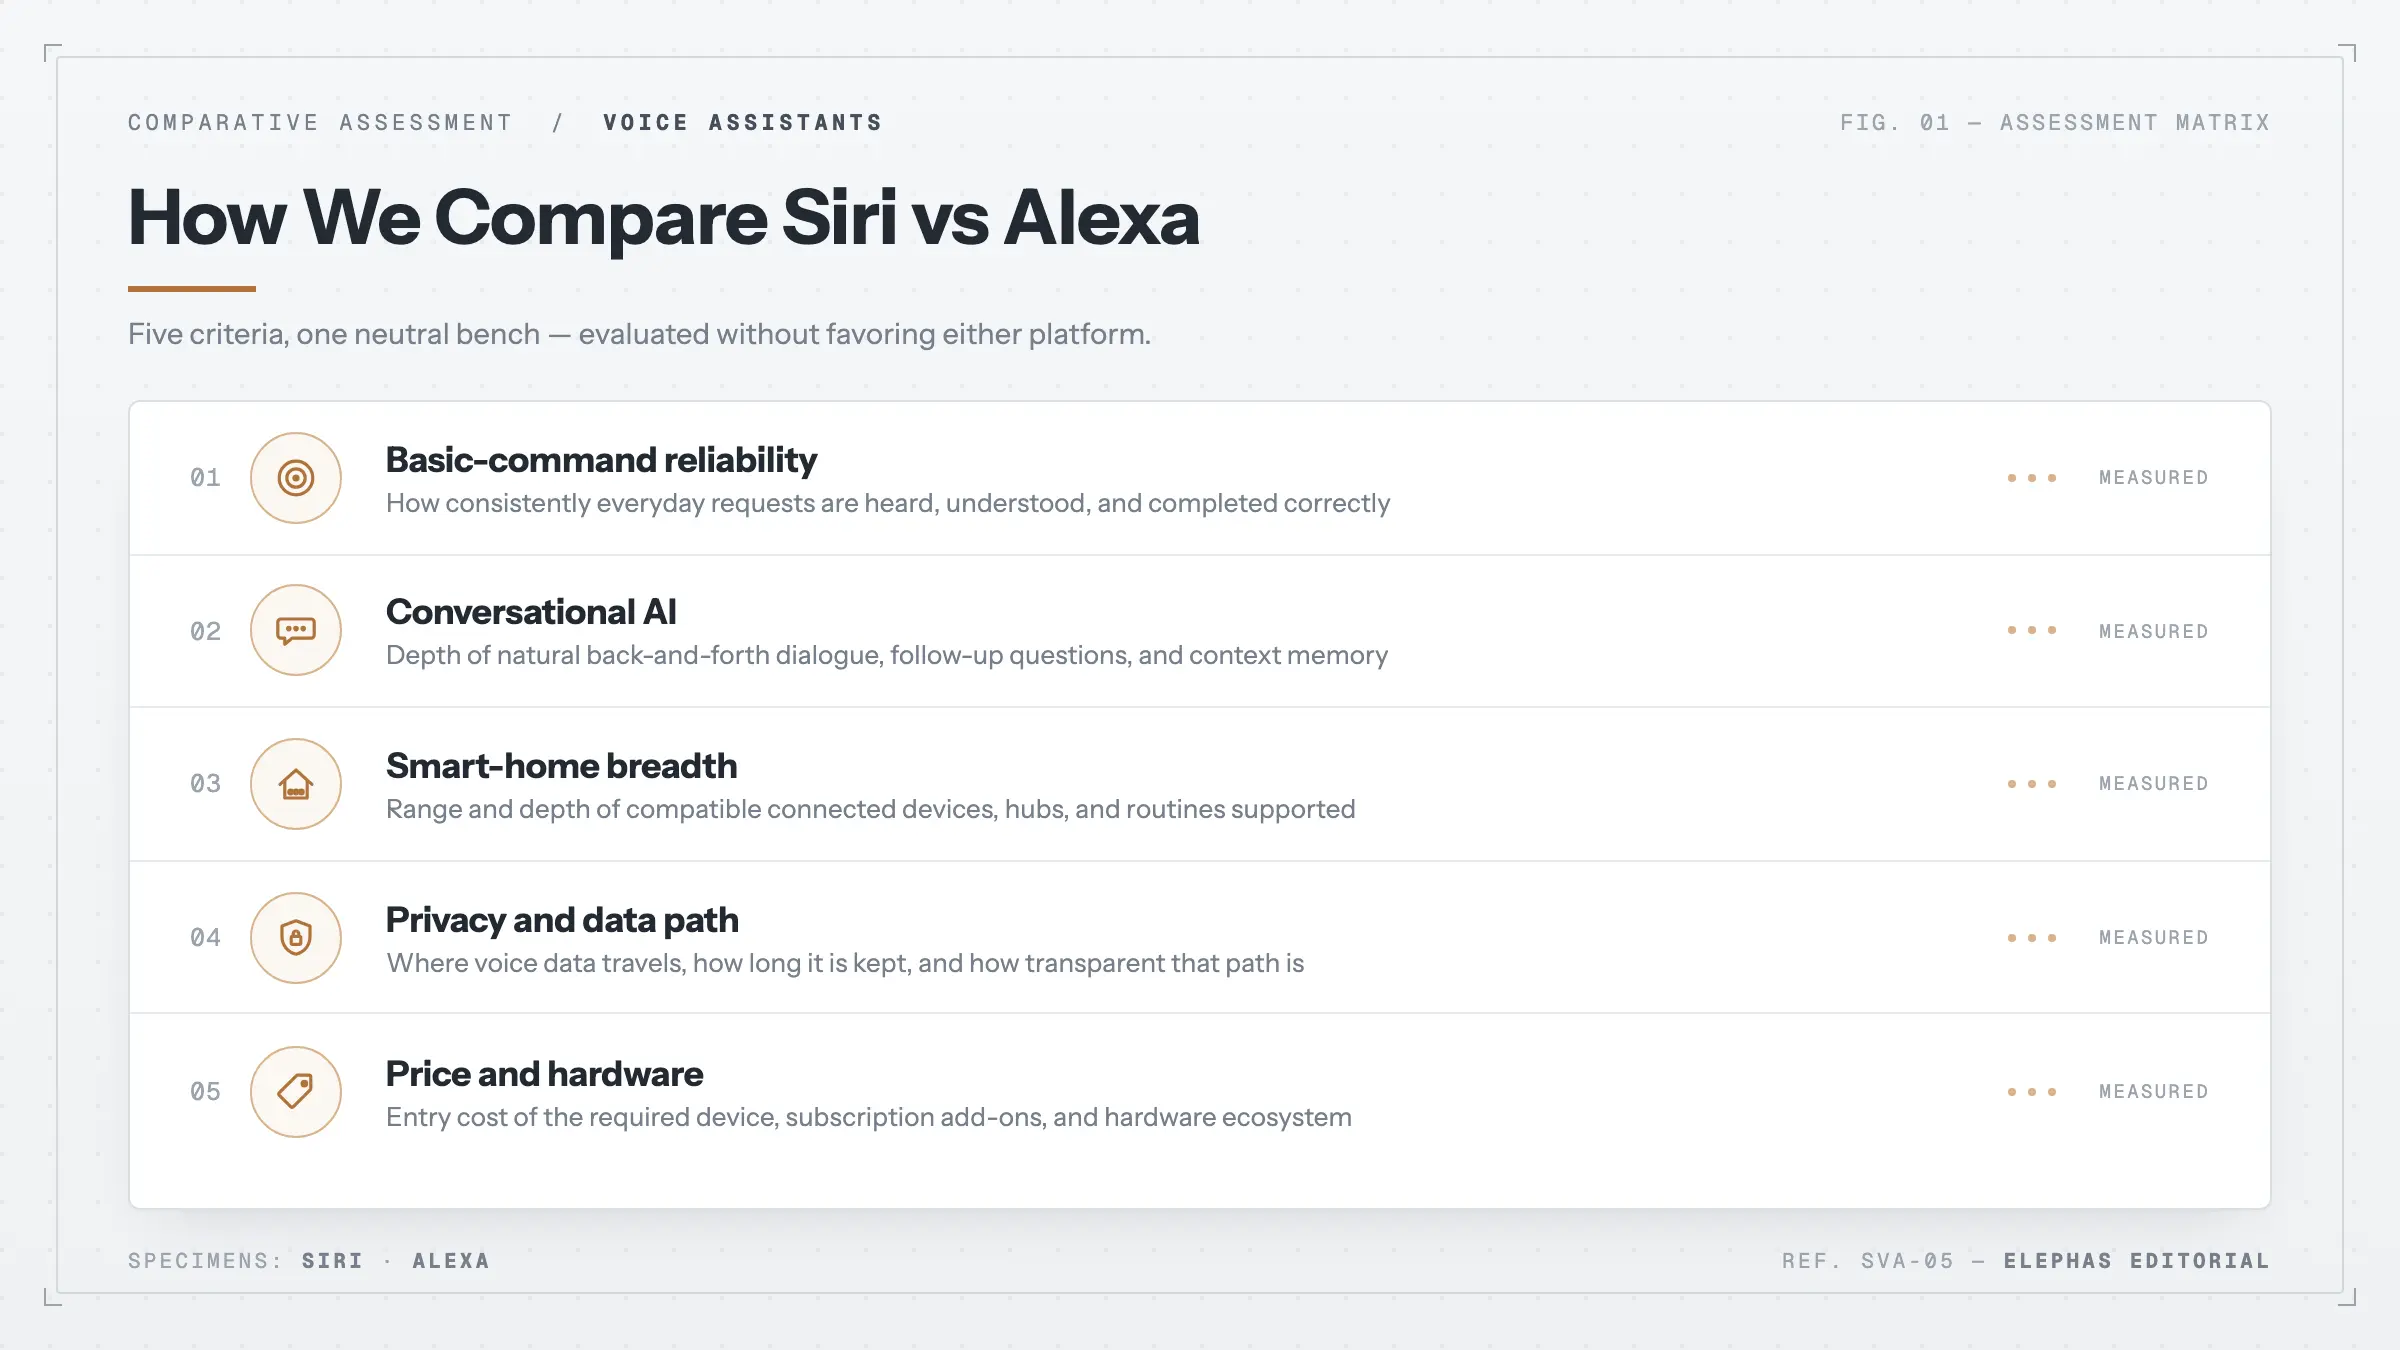Click the description 'How consistently everyday requests are heard'
This screenshot has height=1350, width=2400.
[888, 503]
